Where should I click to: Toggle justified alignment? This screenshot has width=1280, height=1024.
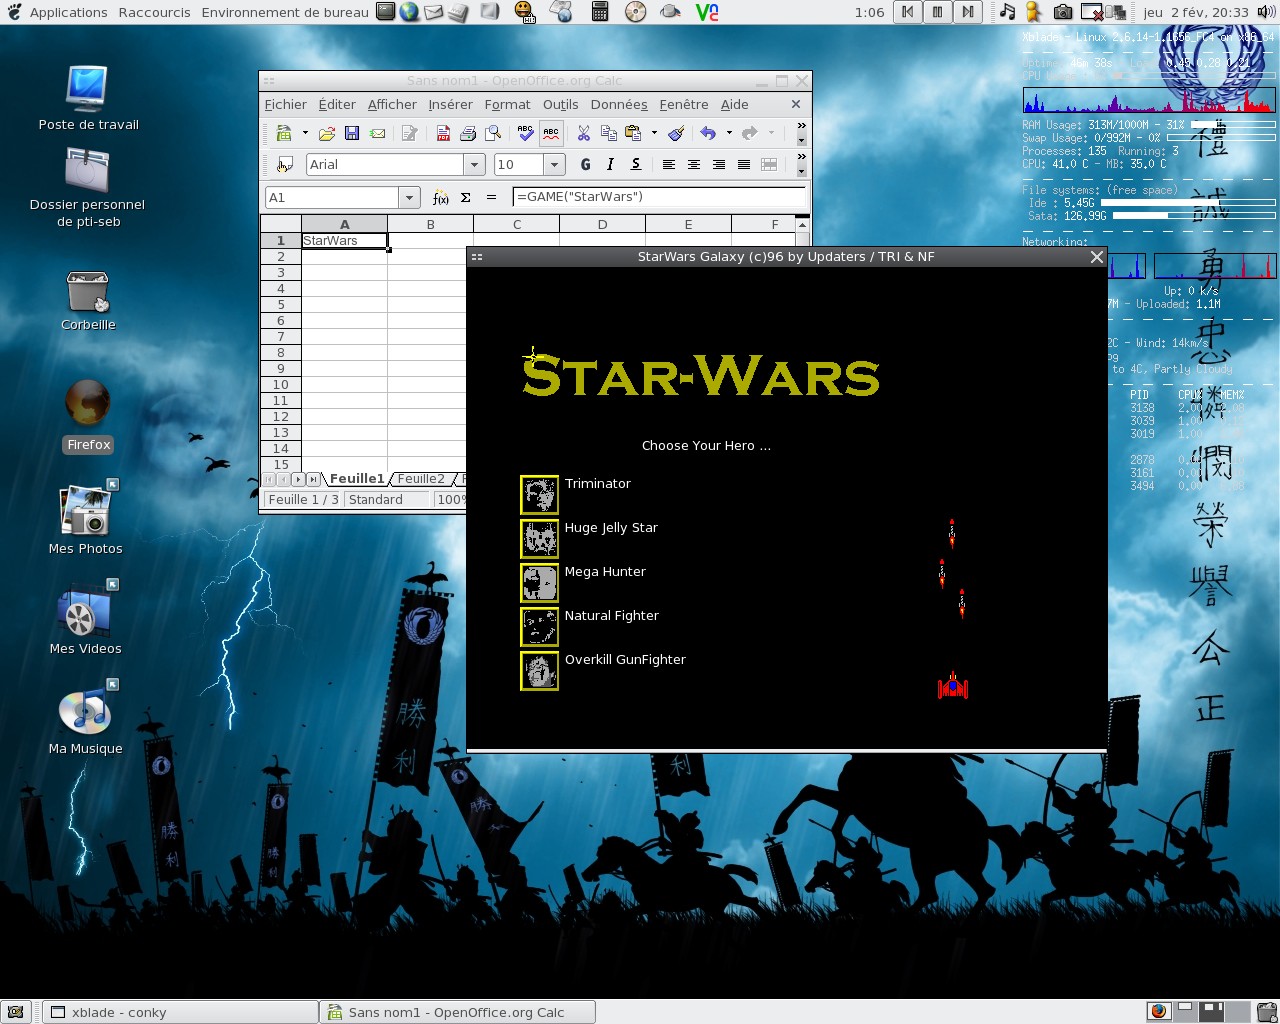[x=744, y=165]
